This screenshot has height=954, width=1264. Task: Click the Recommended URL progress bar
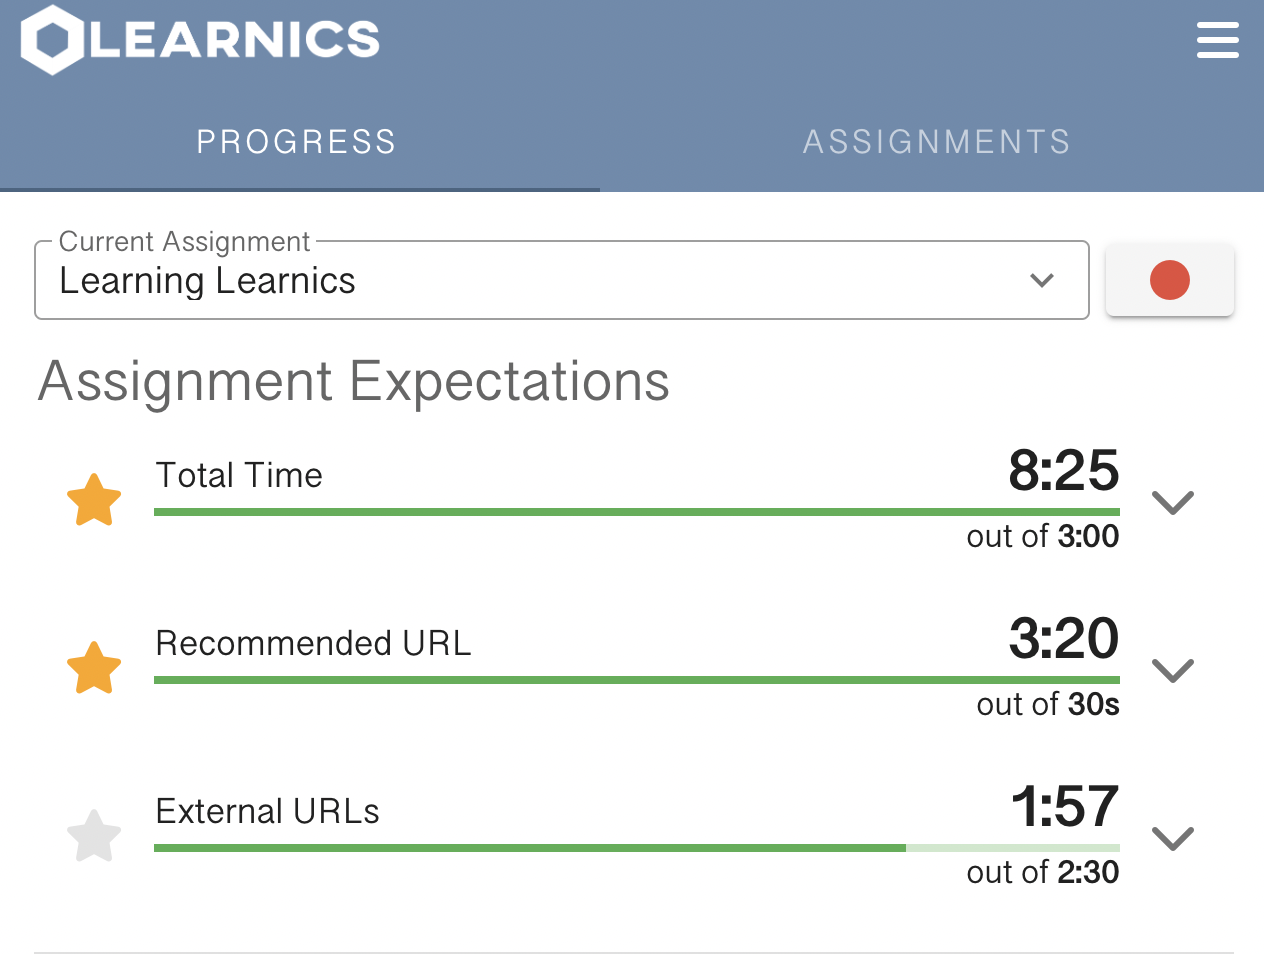(x=636, y=680)
